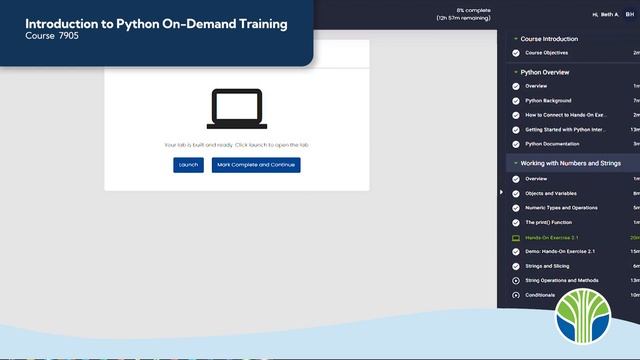Click checkmark beside Objects and Variables
The image size is (640, 360).
[x=516, y=193]
